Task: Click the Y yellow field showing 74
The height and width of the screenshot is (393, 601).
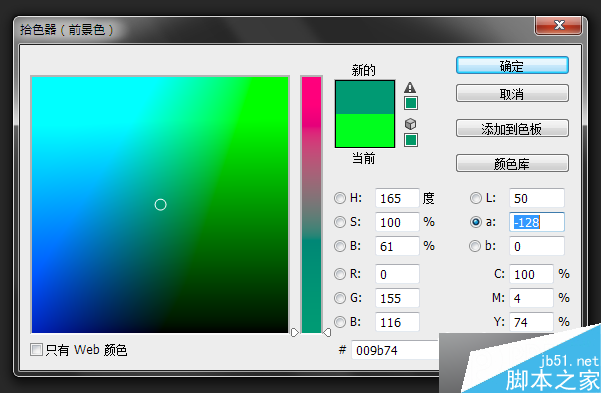Action: point(531,322)
